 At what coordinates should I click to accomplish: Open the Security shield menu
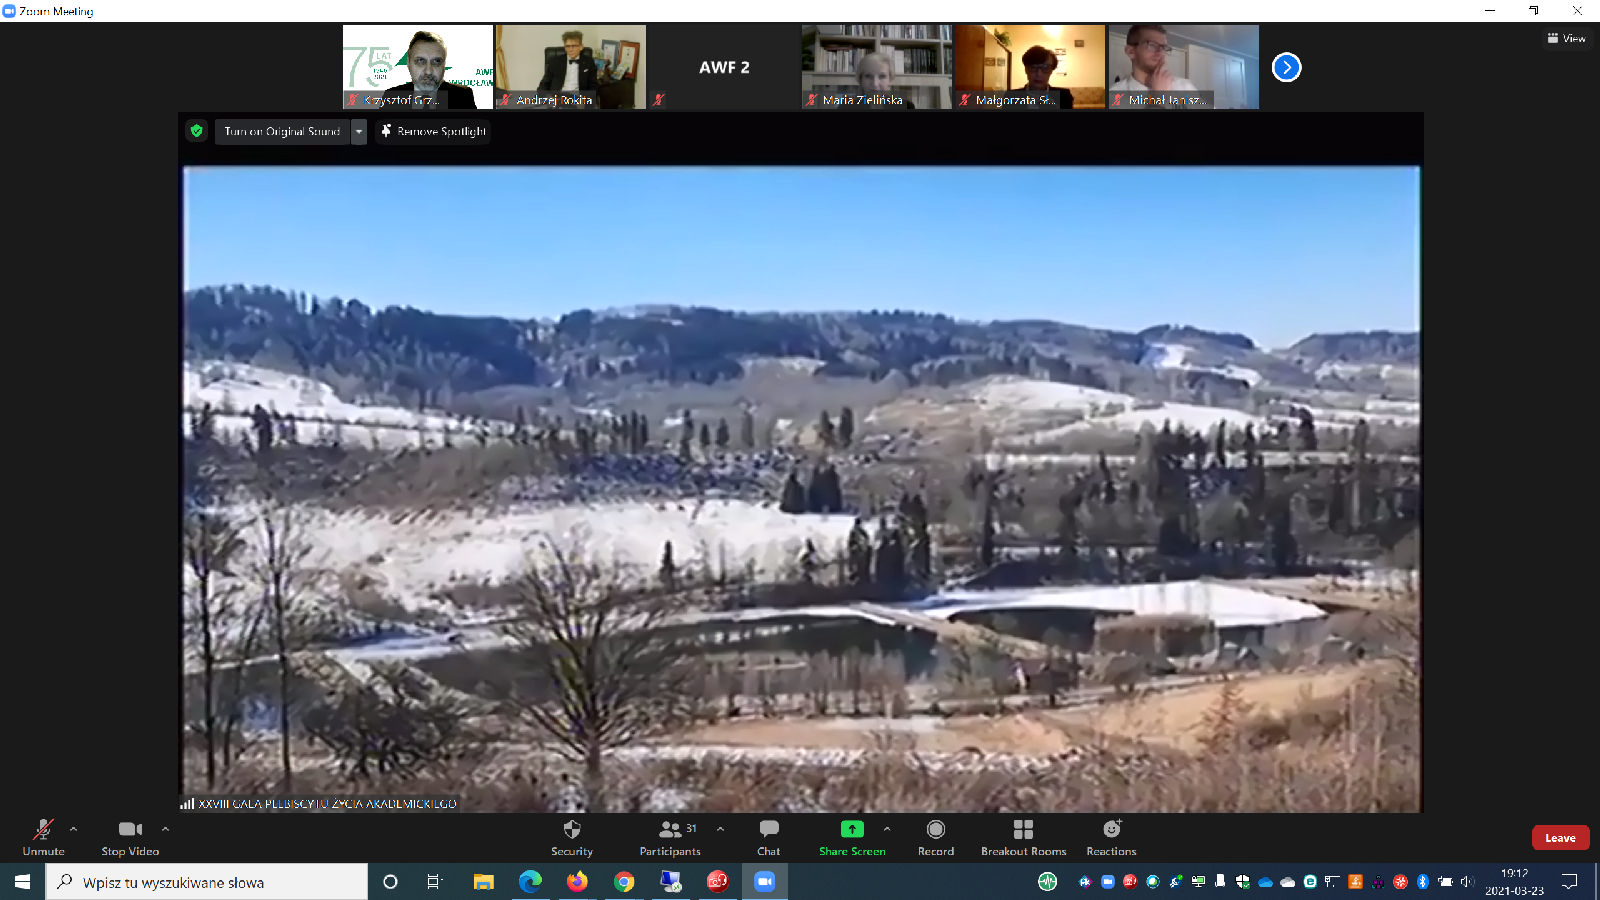coord(572,838)
